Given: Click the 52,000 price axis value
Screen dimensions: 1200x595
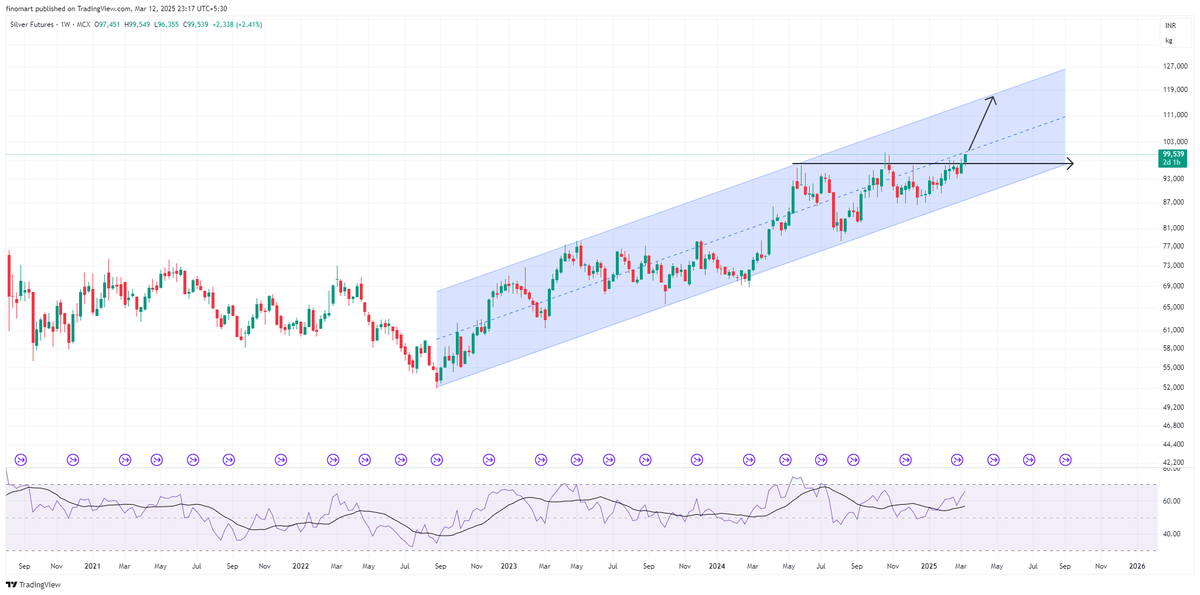Looking at the screenshot, I should coord(1172,387).
